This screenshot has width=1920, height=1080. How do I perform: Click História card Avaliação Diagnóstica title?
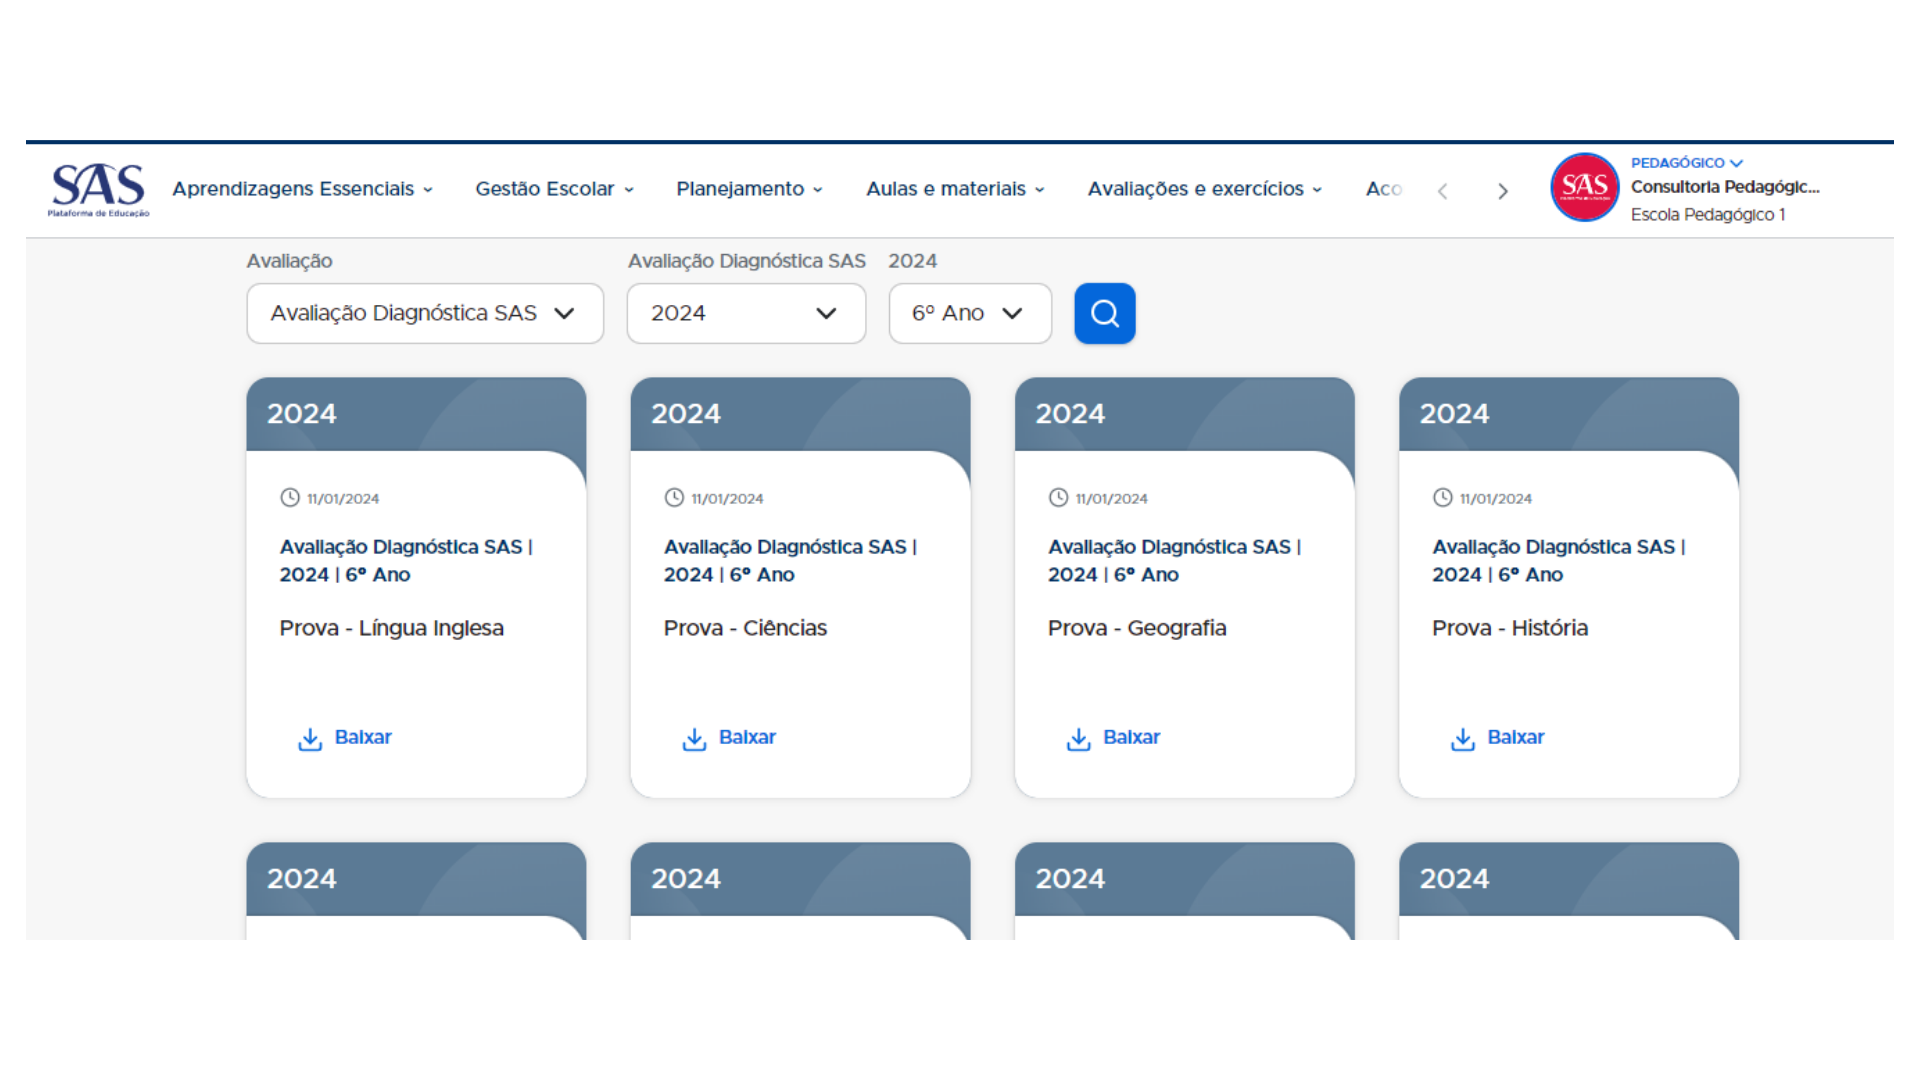click(x=1558, y=561)
